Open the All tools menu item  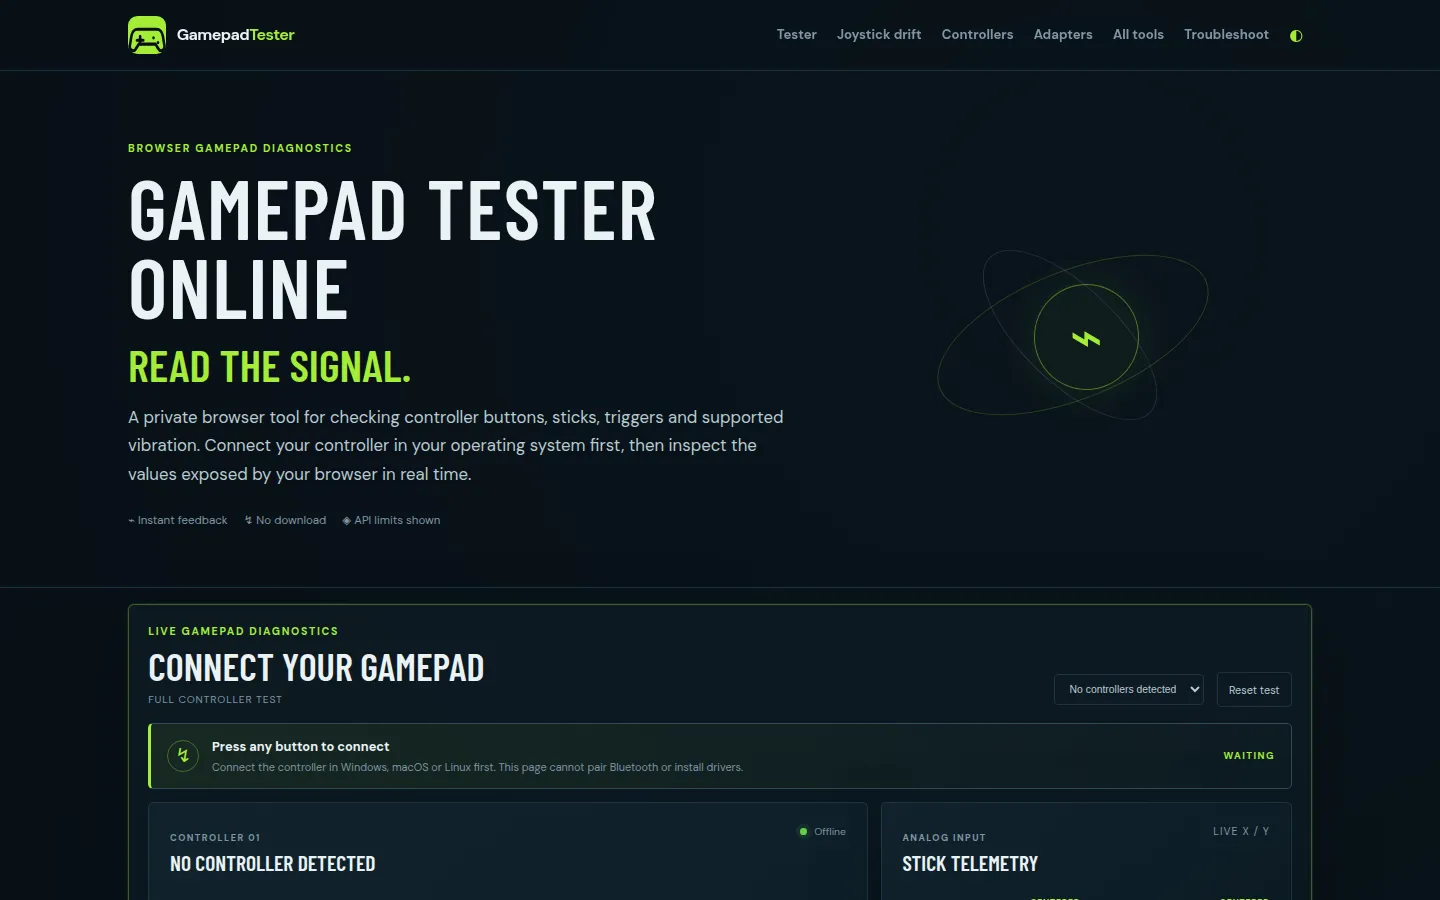(x=1138, y=35)
